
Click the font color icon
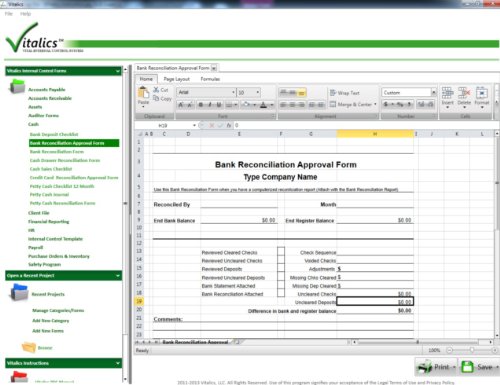pyautogui.click(x=263, y=105)
